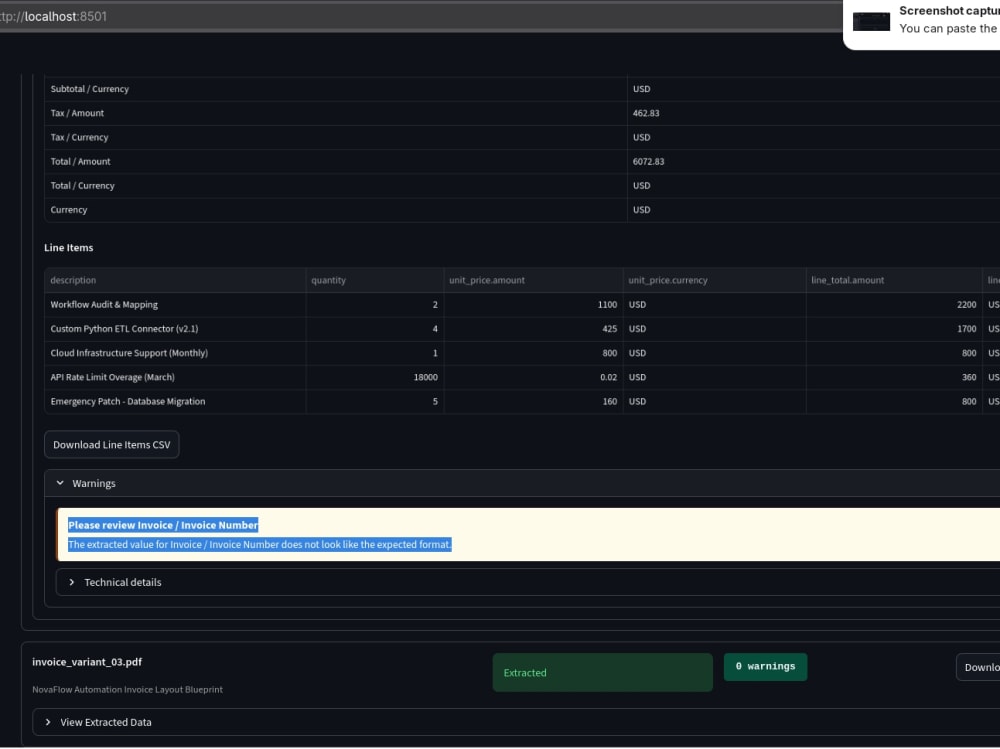Click the quantity value 18000
This screenshot has width=1000, height=749.
425,377
